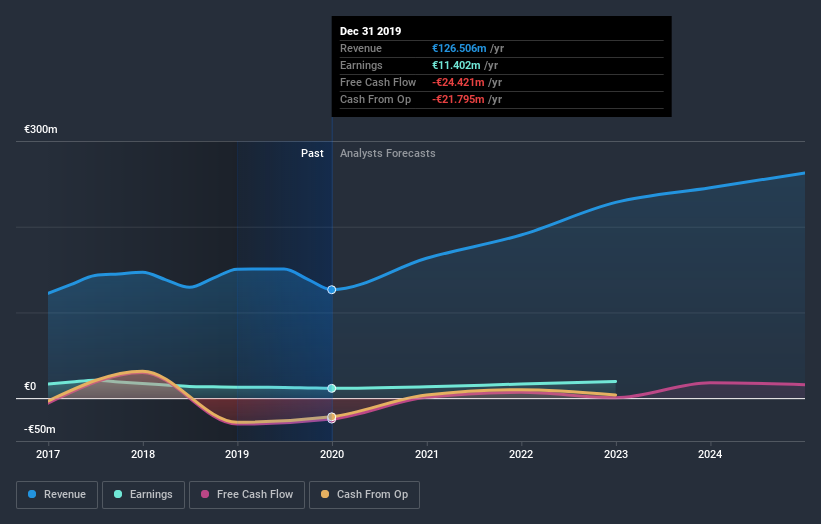Select the Cash From Op data point at 2020
The height and width of the screenshot is (524, 821).
pyautogui.click(x=331, y=417)
